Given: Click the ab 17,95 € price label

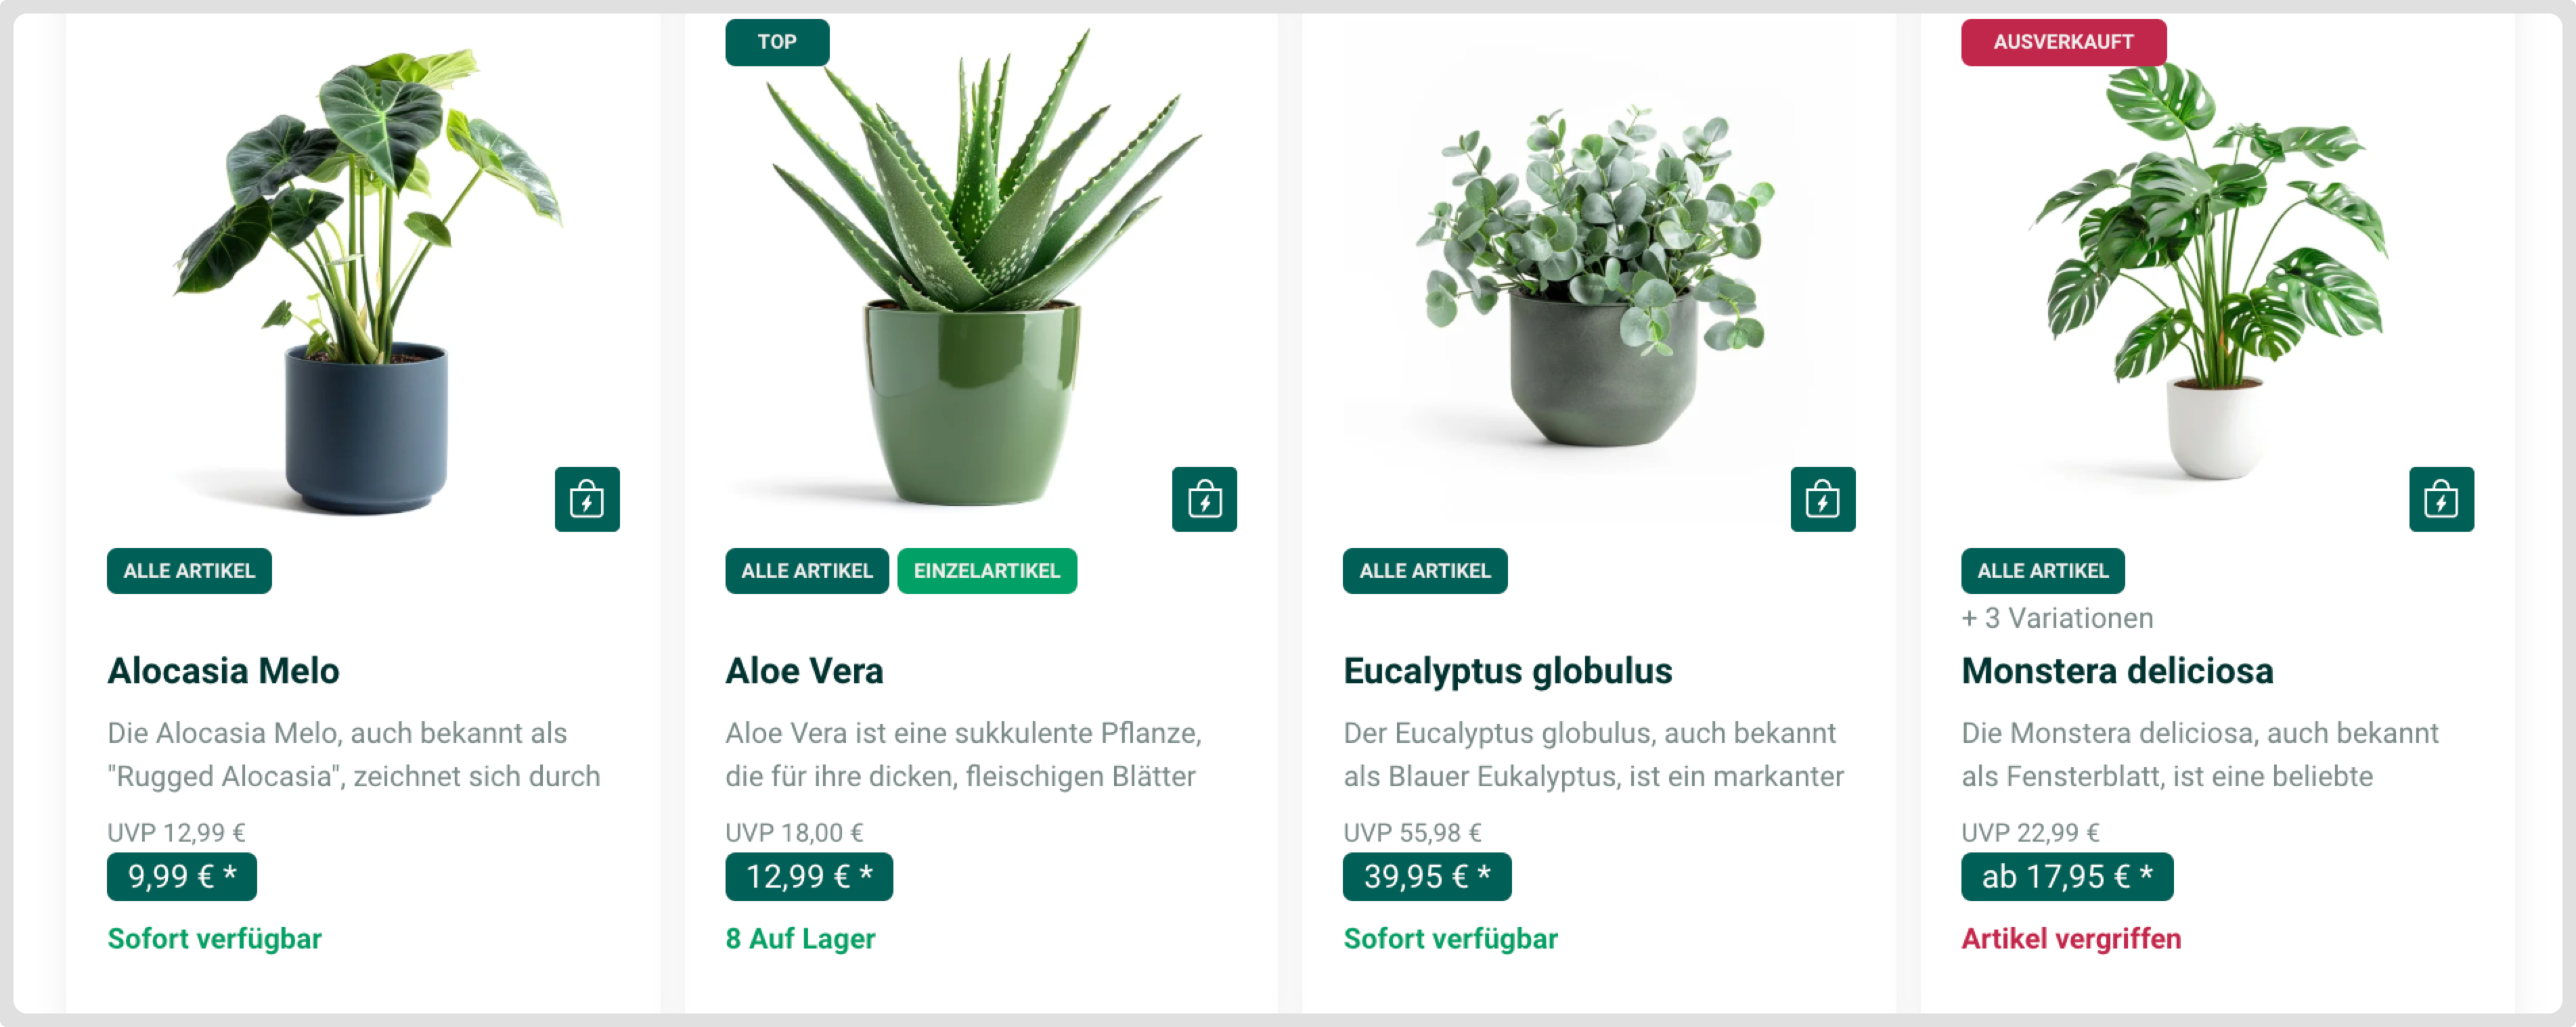Looking at the screenshot, I should coord(2067,877).
